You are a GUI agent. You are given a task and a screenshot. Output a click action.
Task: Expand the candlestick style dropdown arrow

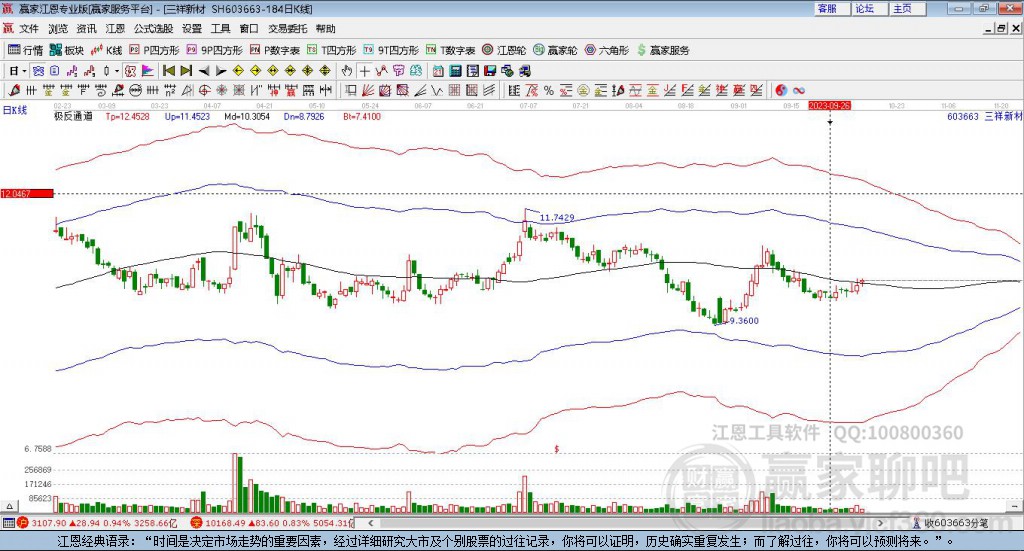pyautogui.click(x=117, y=71)
